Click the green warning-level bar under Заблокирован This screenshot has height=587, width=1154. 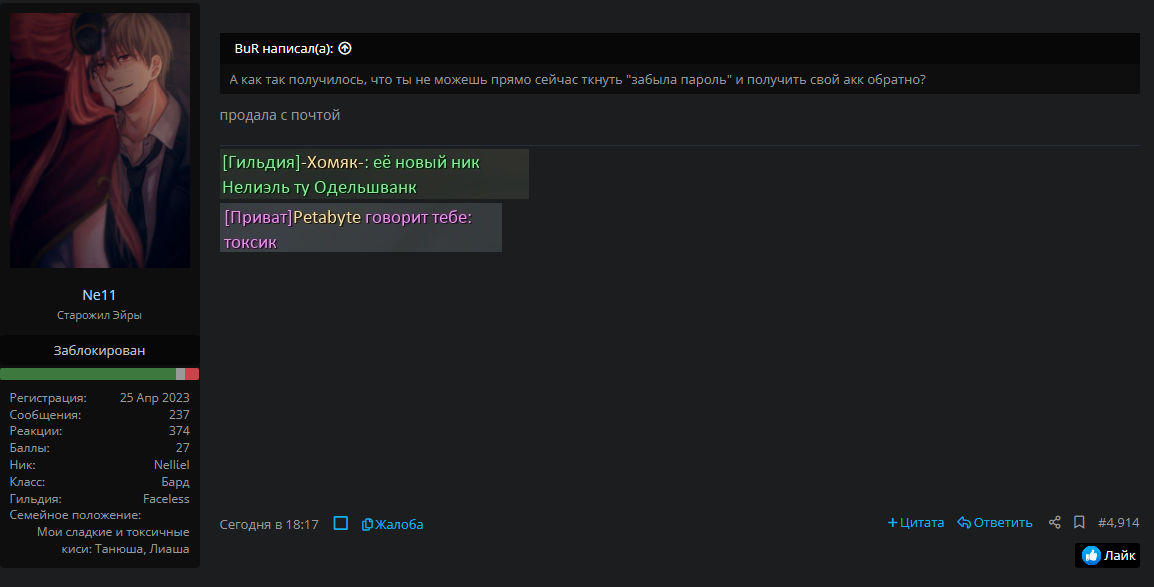[88, 374]
